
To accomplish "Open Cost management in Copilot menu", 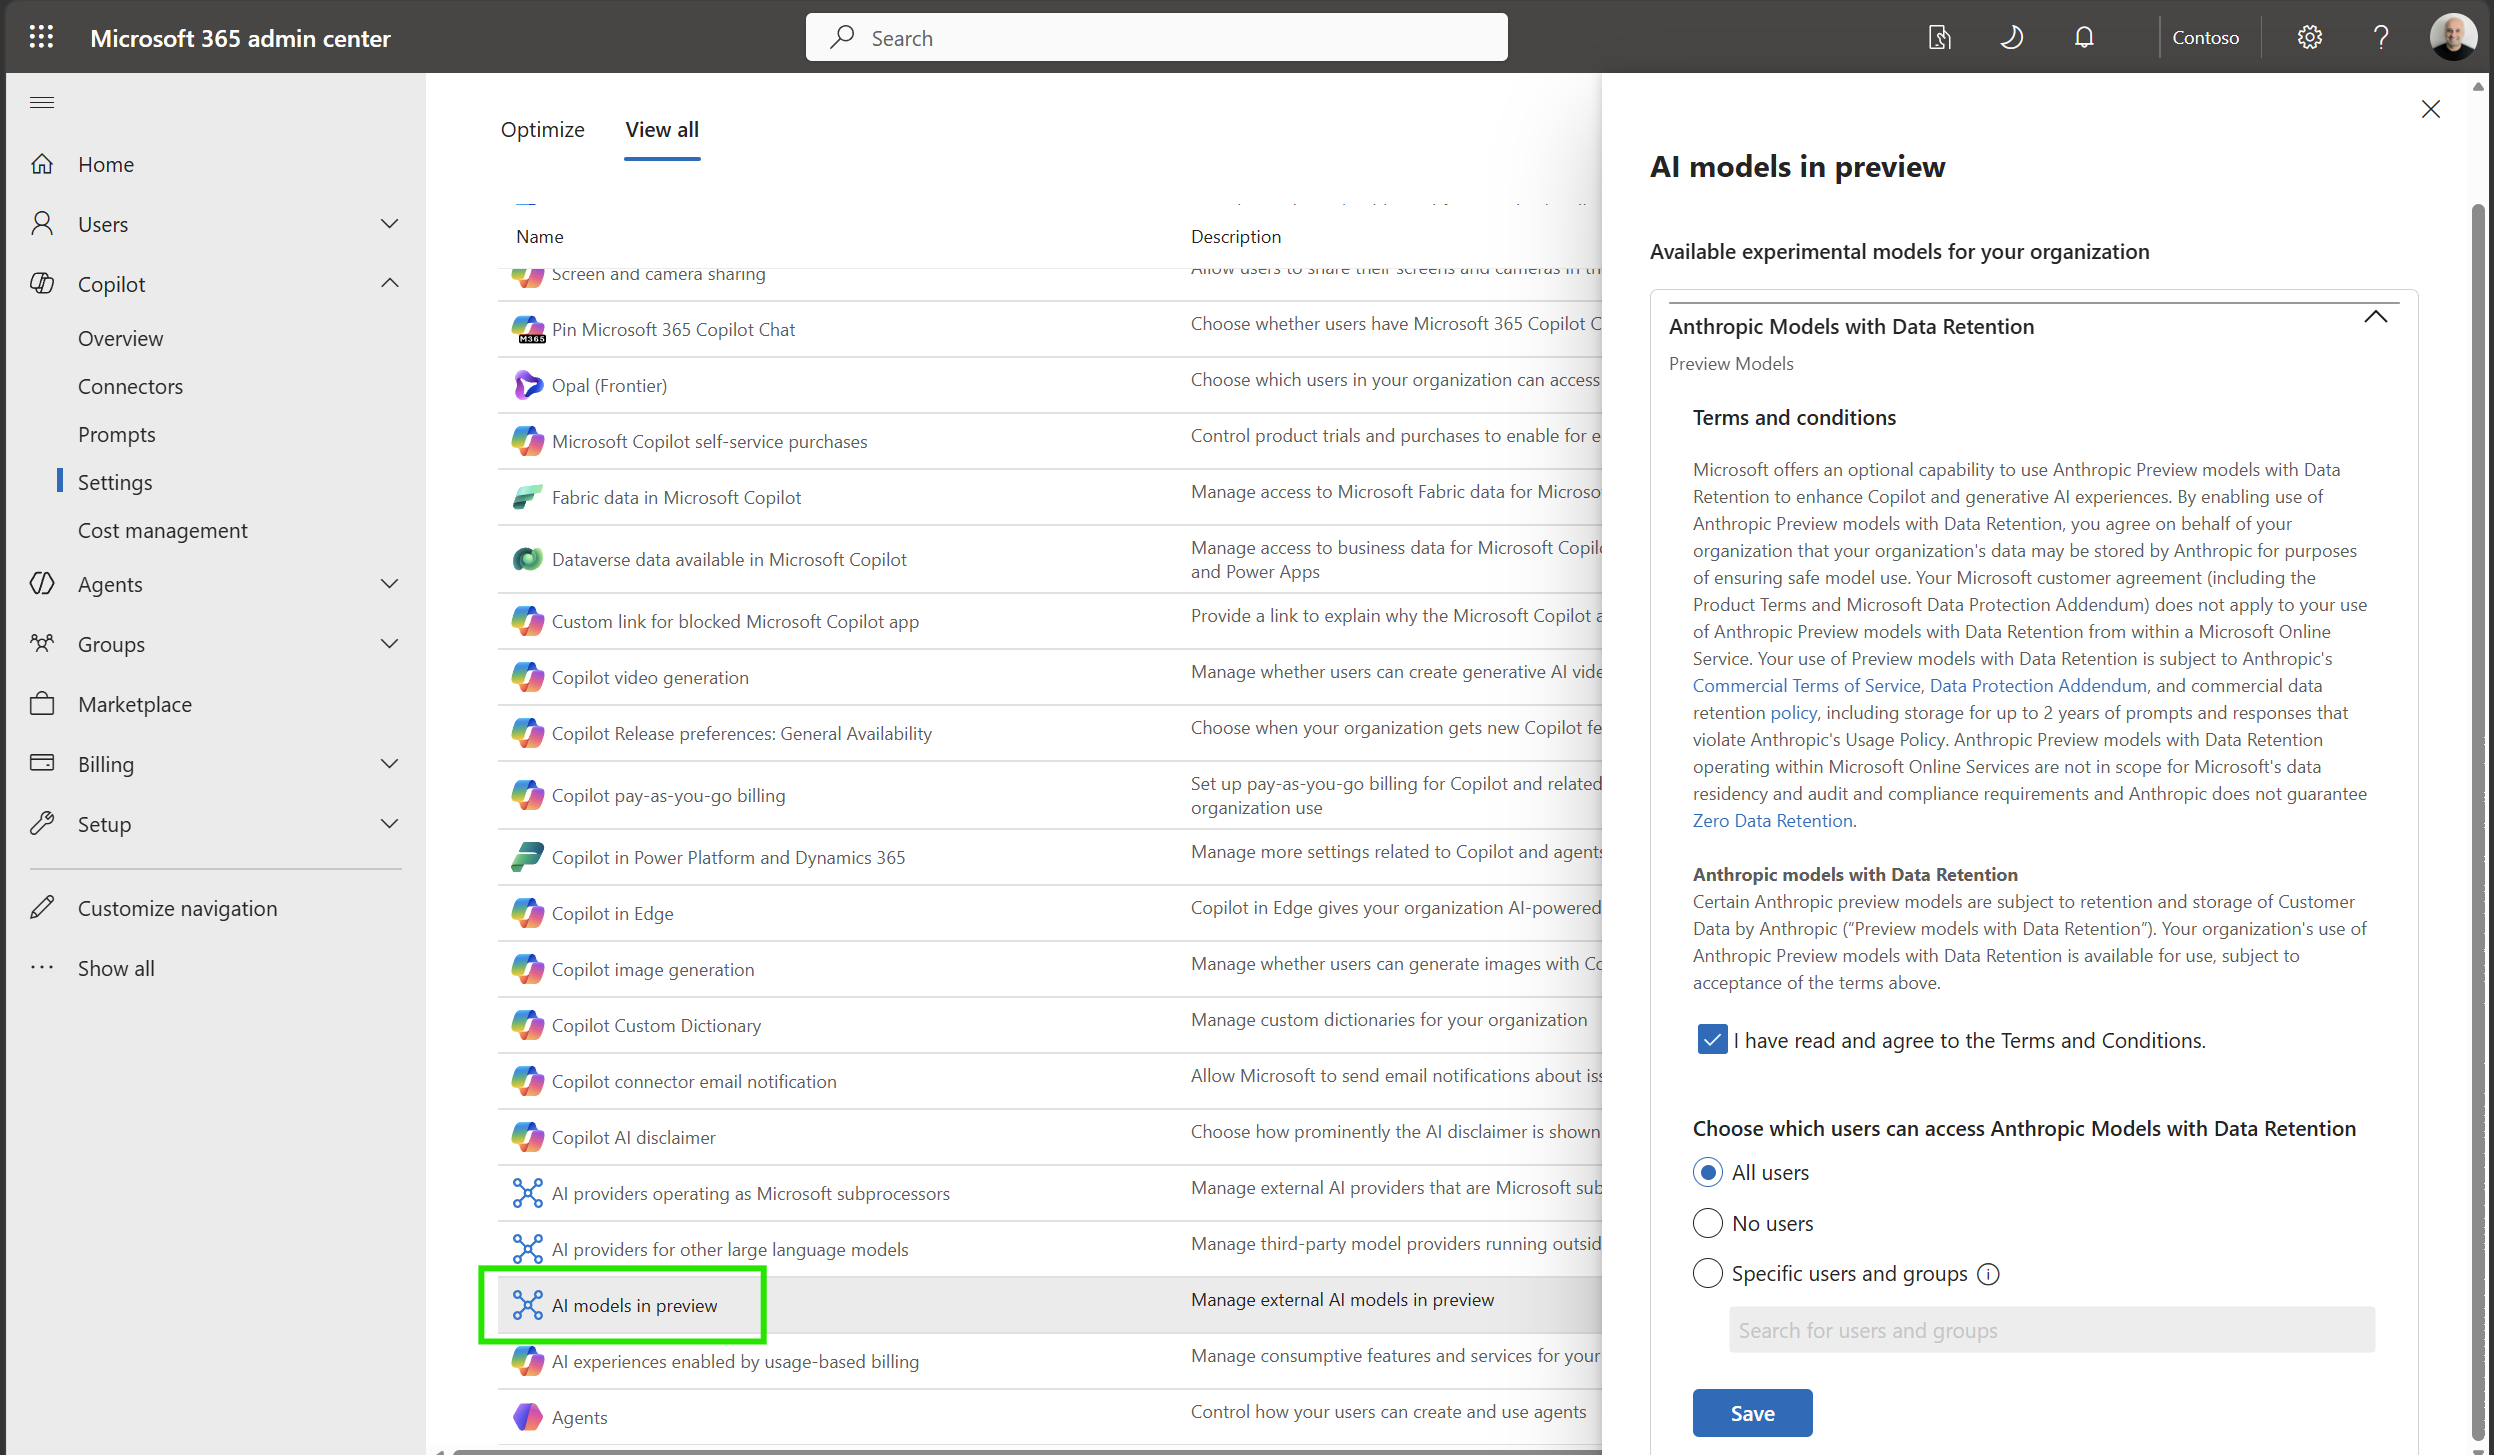I will [163, 531].
